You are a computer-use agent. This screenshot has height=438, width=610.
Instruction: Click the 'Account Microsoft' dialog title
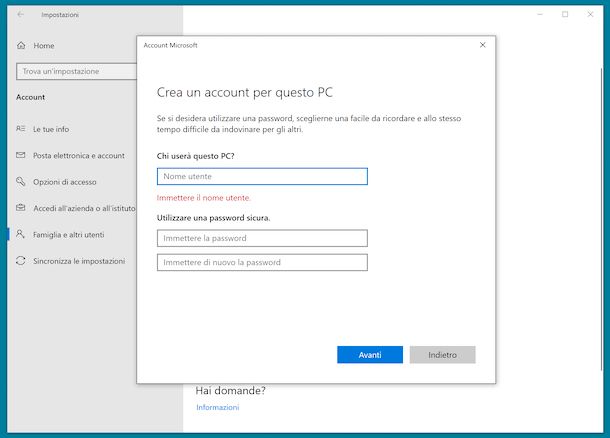coord(170,45)
